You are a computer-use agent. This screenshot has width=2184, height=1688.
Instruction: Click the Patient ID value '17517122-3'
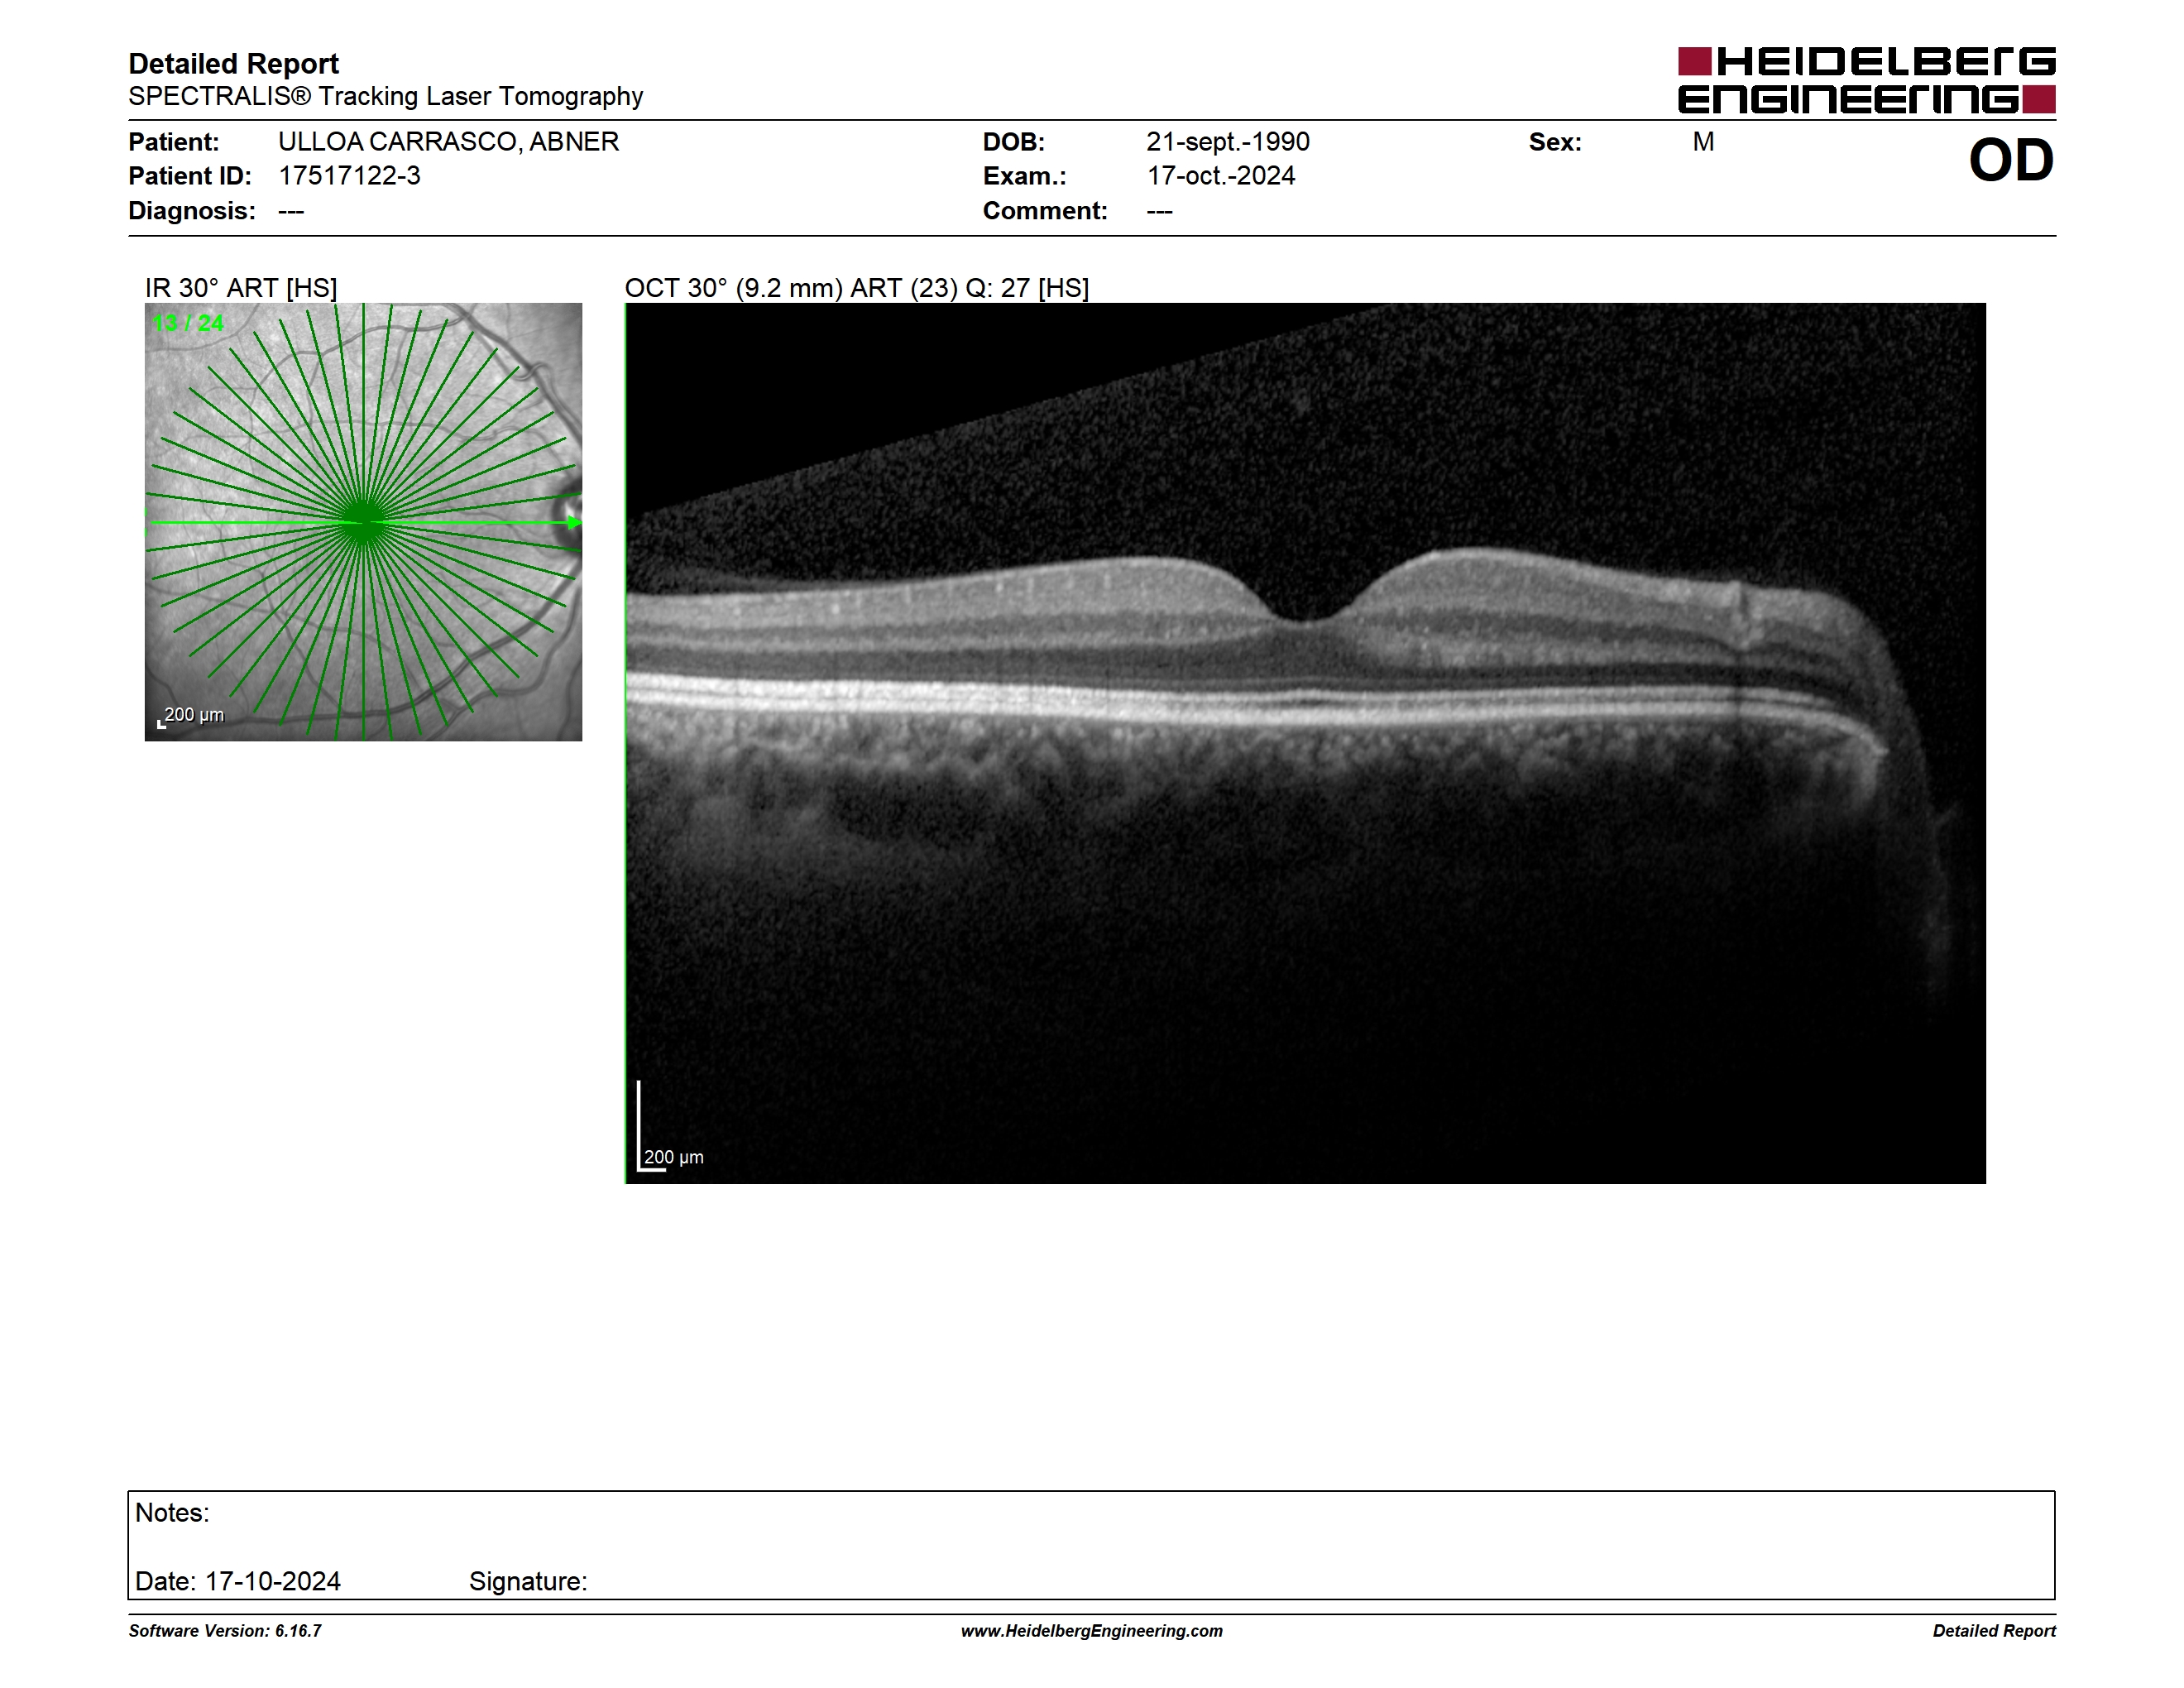click(x=349, y=176)
